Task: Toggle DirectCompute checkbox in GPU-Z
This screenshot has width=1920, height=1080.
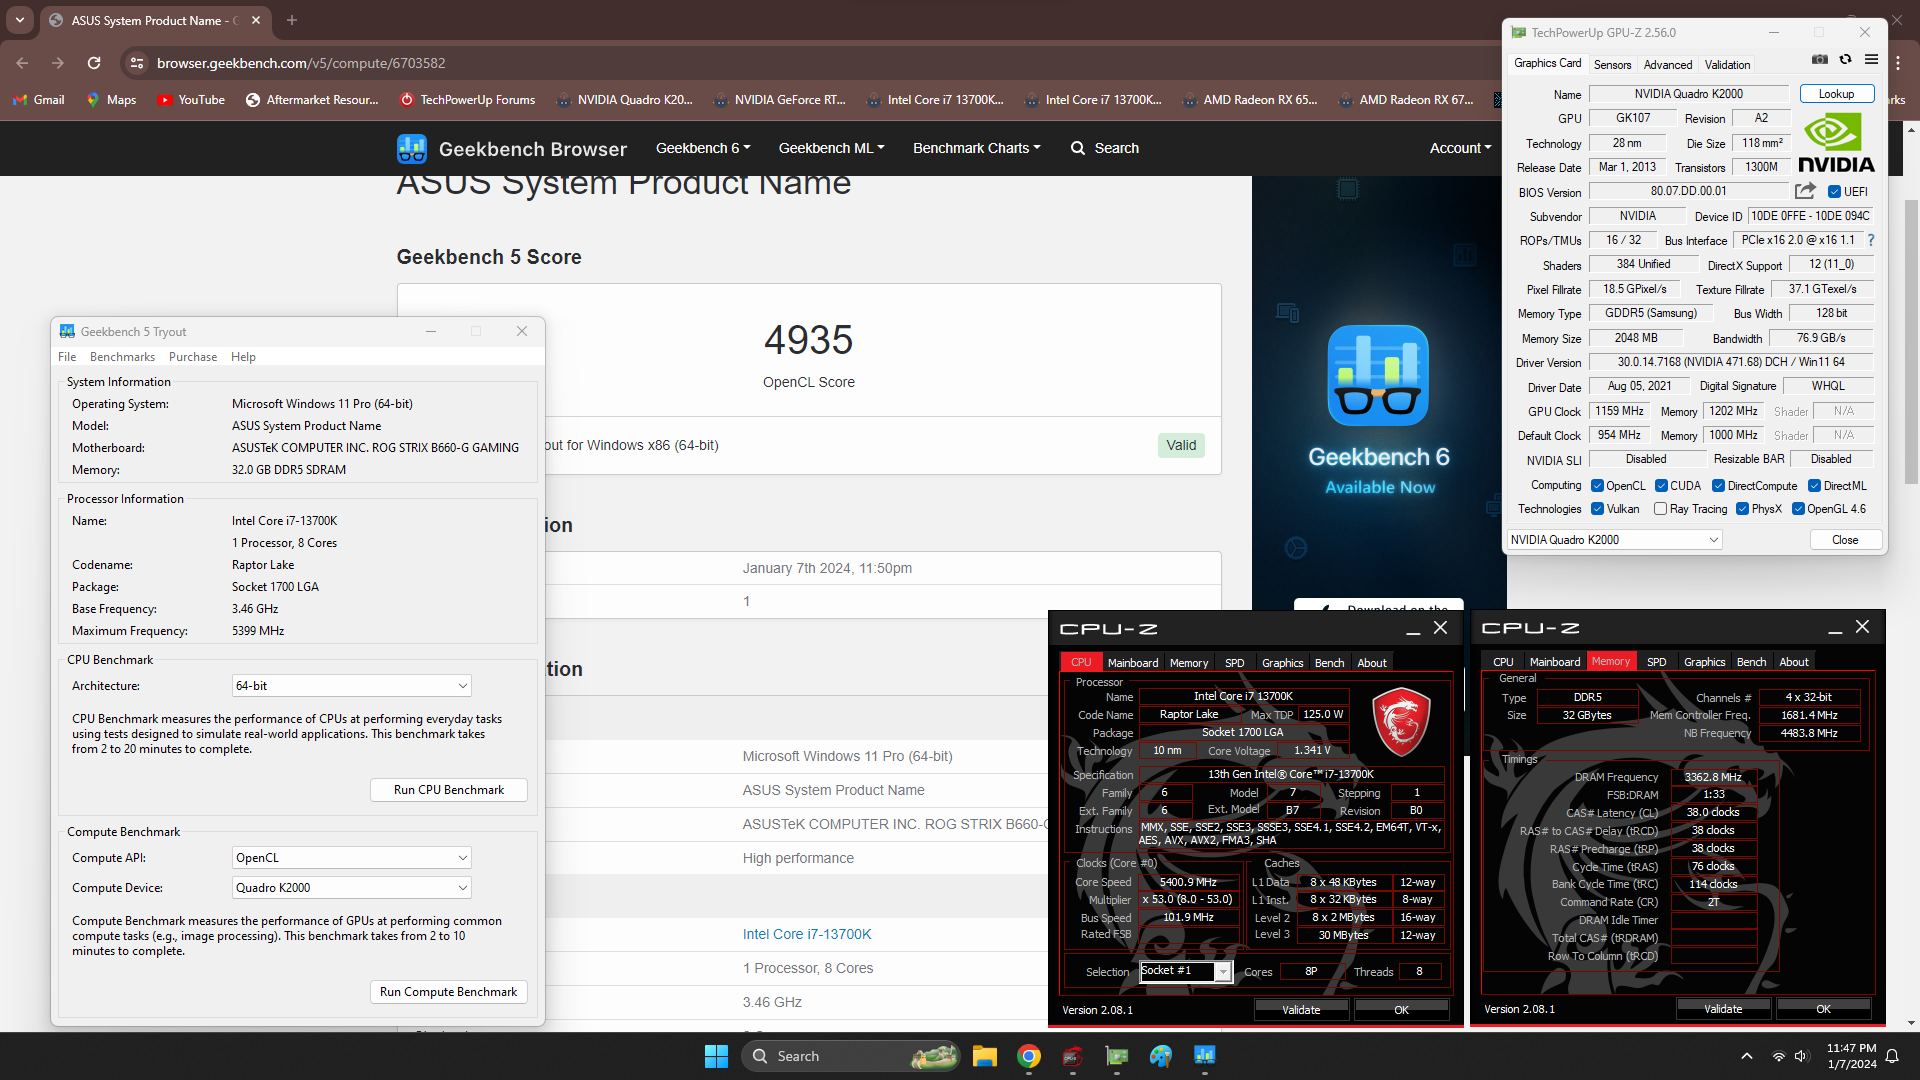Action: pyautogui.click(x=1718, y=486)
